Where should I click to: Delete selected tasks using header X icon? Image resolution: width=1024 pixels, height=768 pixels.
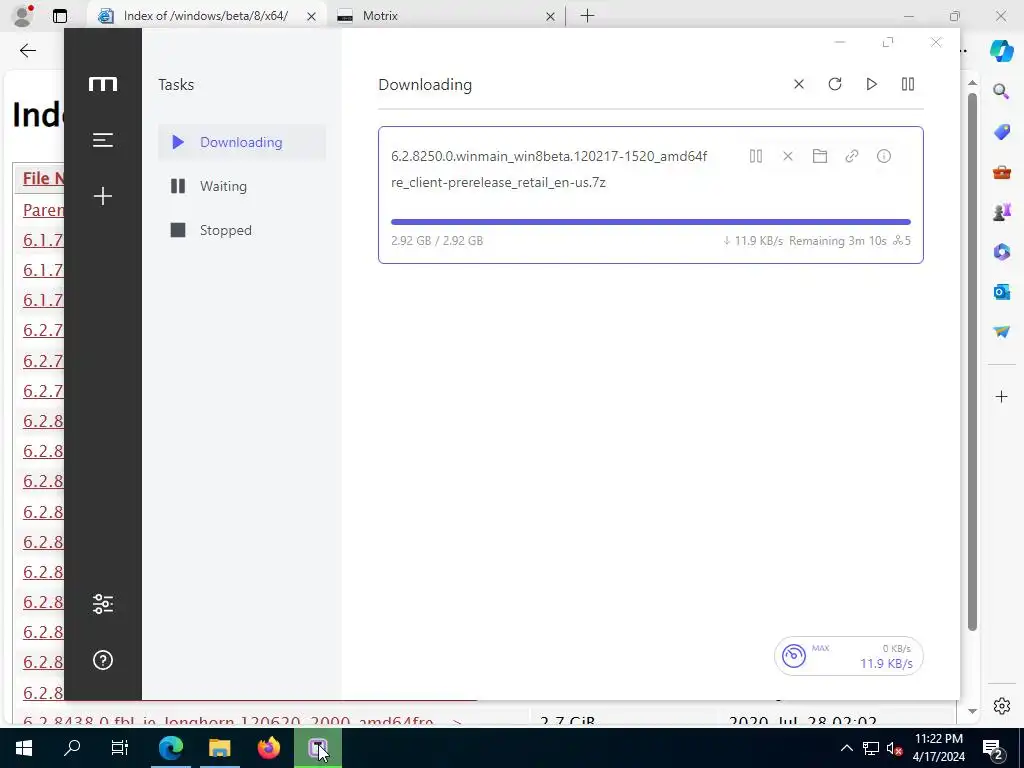pos(799,84)
